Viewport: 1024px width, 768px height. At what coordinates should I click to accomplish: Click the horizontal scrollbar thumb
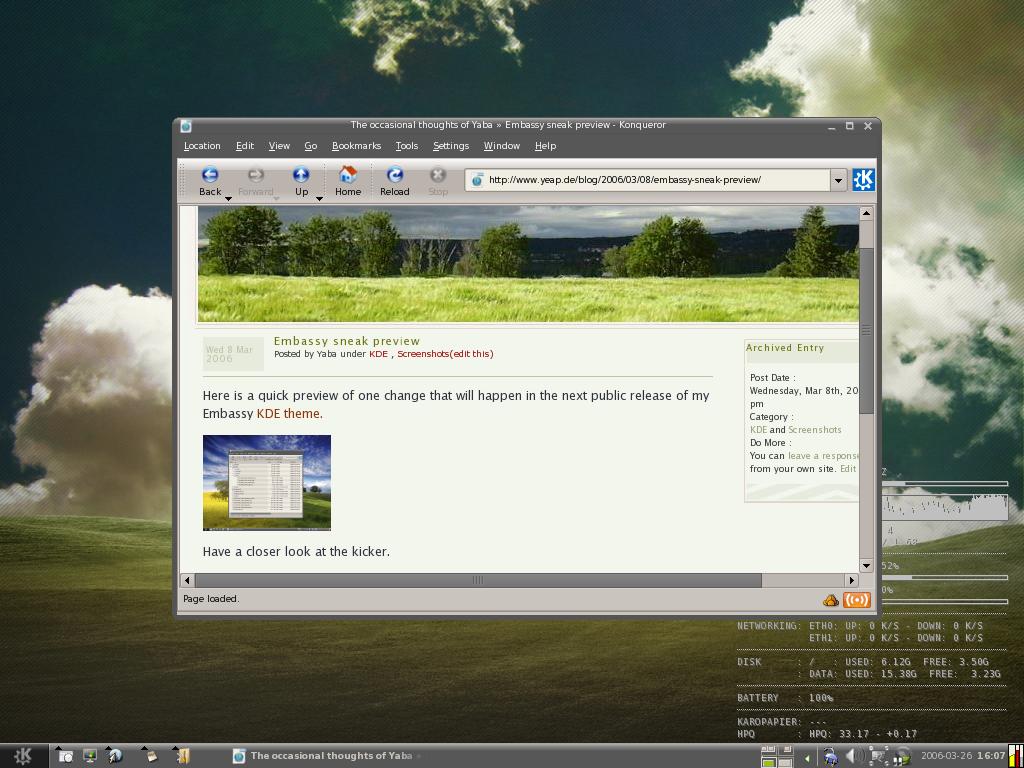(478, 580)
